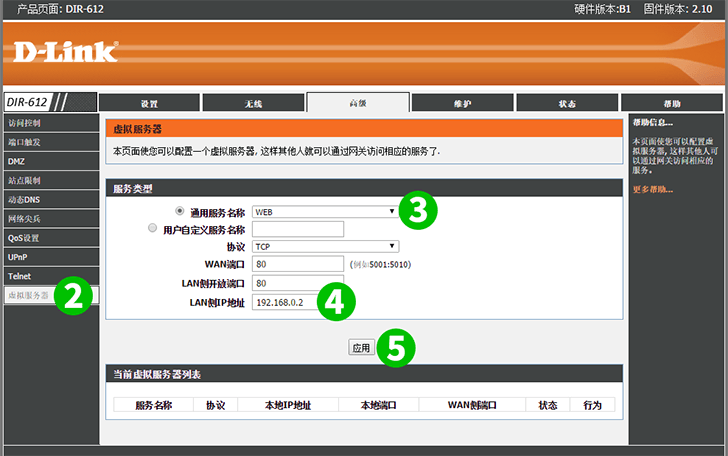This screenshot has height=456, width=728.
Task: Select the 通用服务名称 radio button
Action: (x=179, y=211)
